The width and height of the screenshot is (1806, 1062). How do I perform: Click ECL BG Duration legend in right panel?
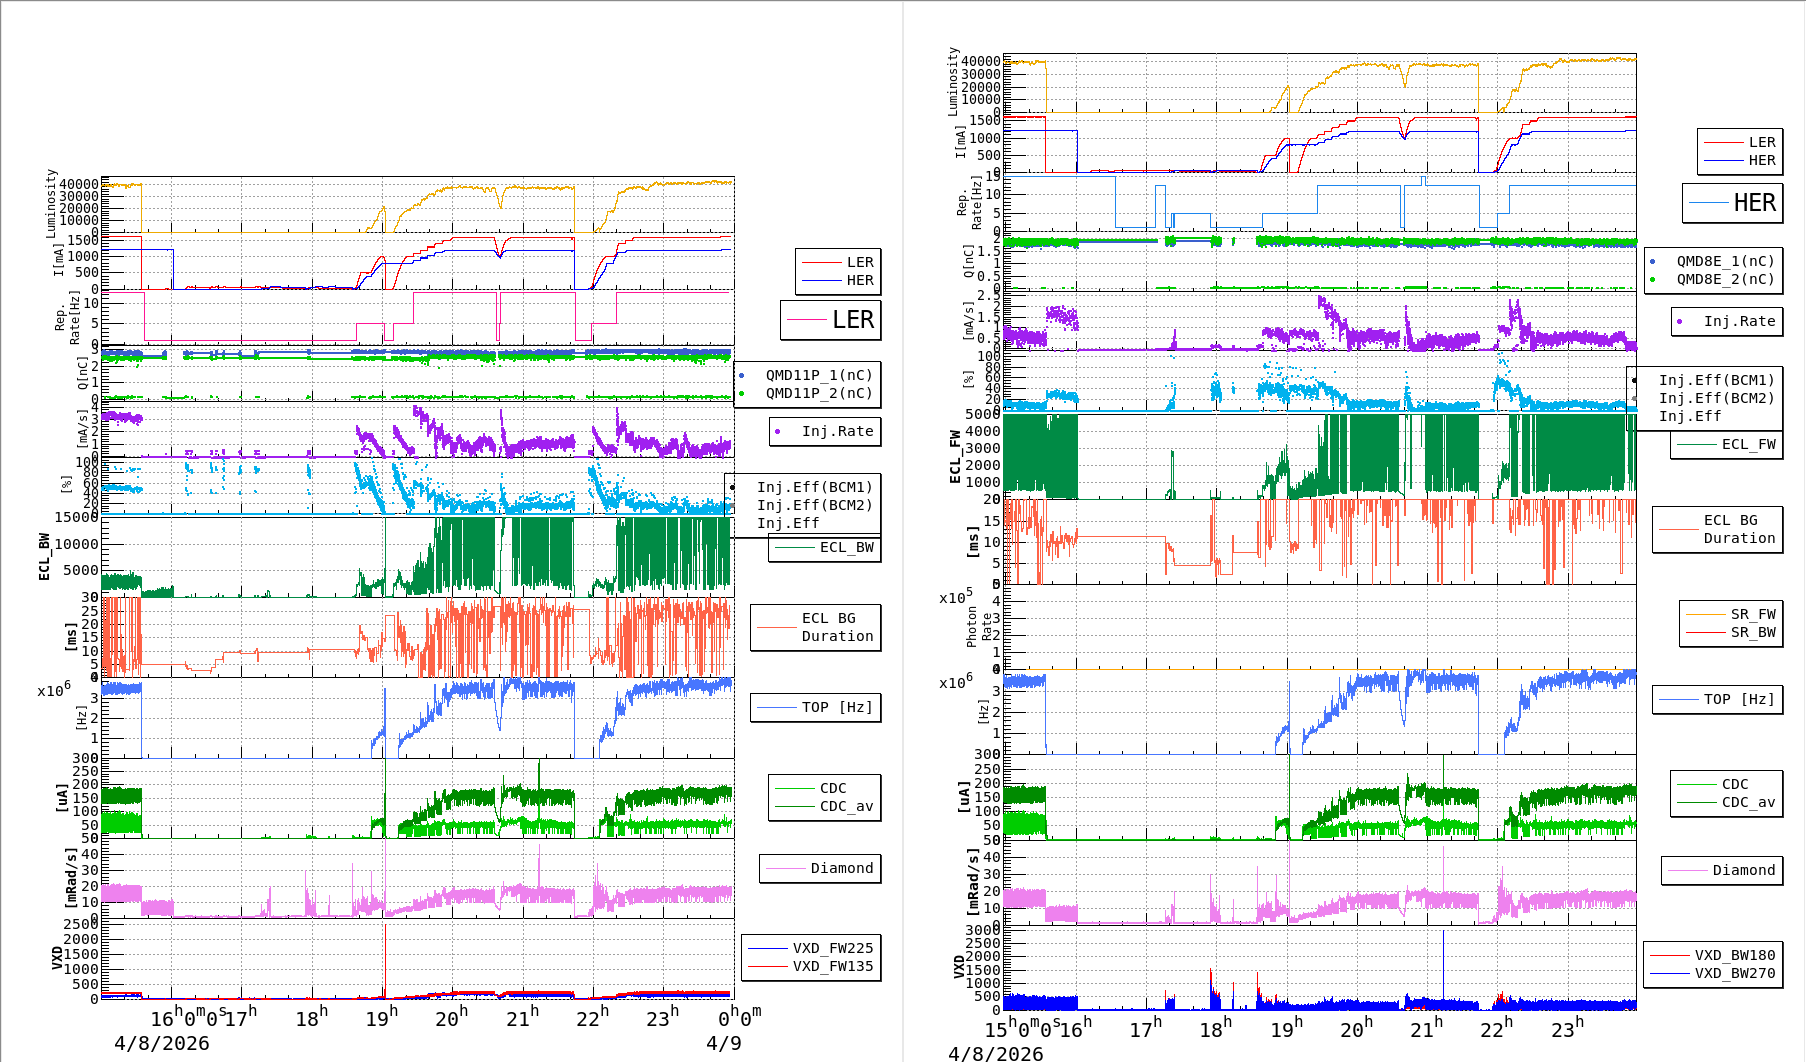coord(1718,529)
